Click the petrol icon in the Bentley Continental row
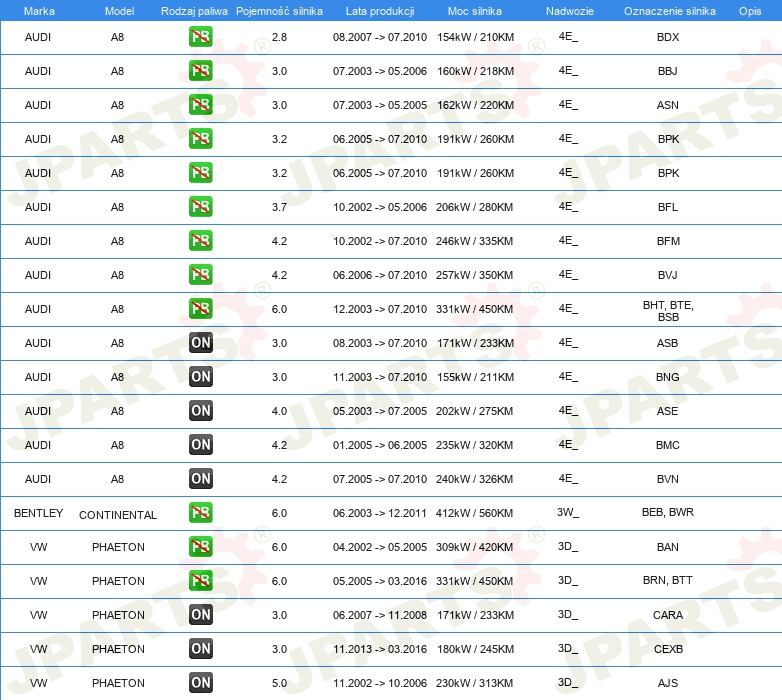Viewport: 782px width, 700px height. [x=200, y=512]
